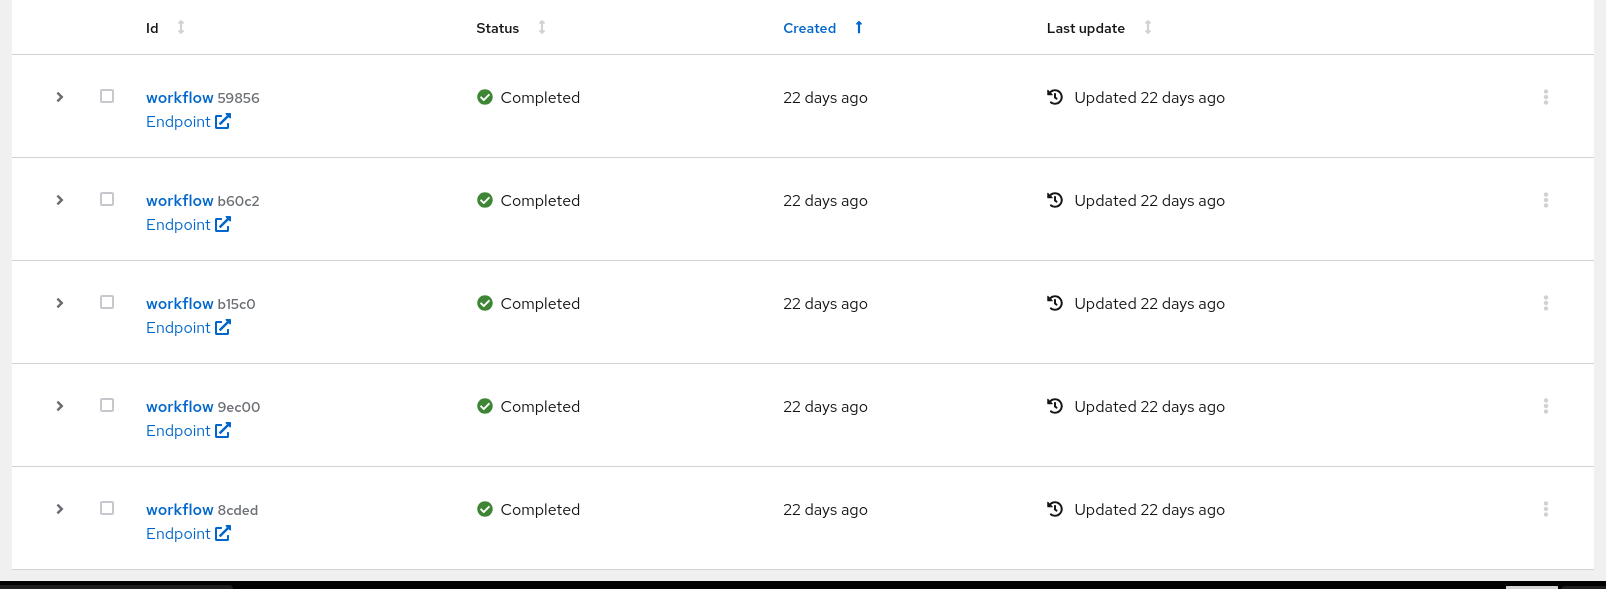The height and width of the screenshot is (589, 1606).
Task: Expand the workflow 9ec00 row
Action: pyautogui.click(x=60, y=406)
